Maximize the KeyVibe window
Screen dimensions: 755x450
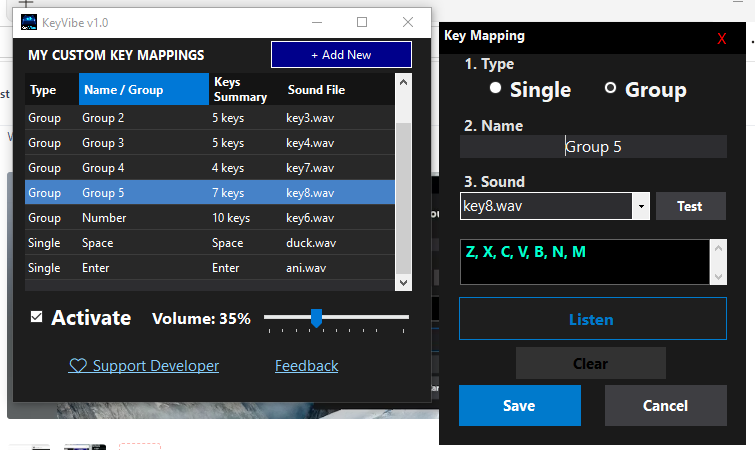tap(362, 22)
